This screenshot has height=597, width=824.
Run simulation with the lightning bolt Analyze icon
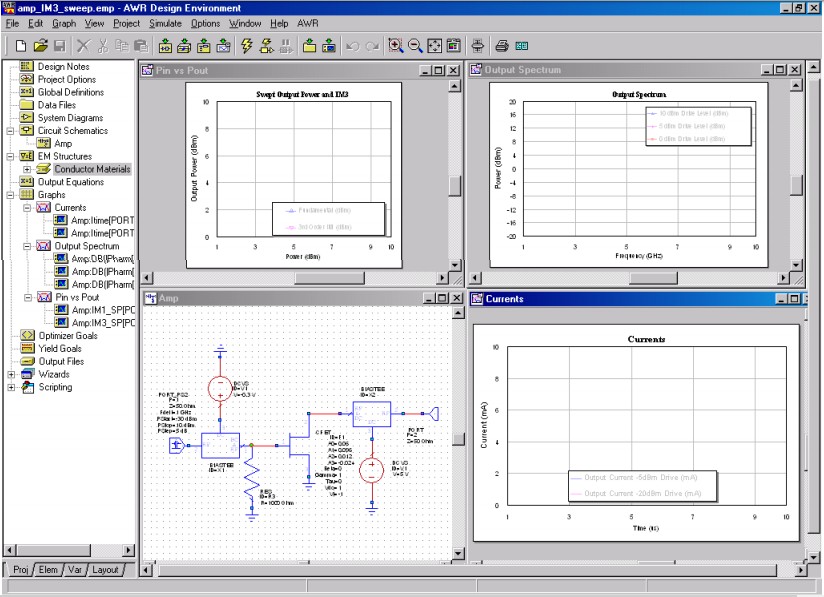pos(247,46)
